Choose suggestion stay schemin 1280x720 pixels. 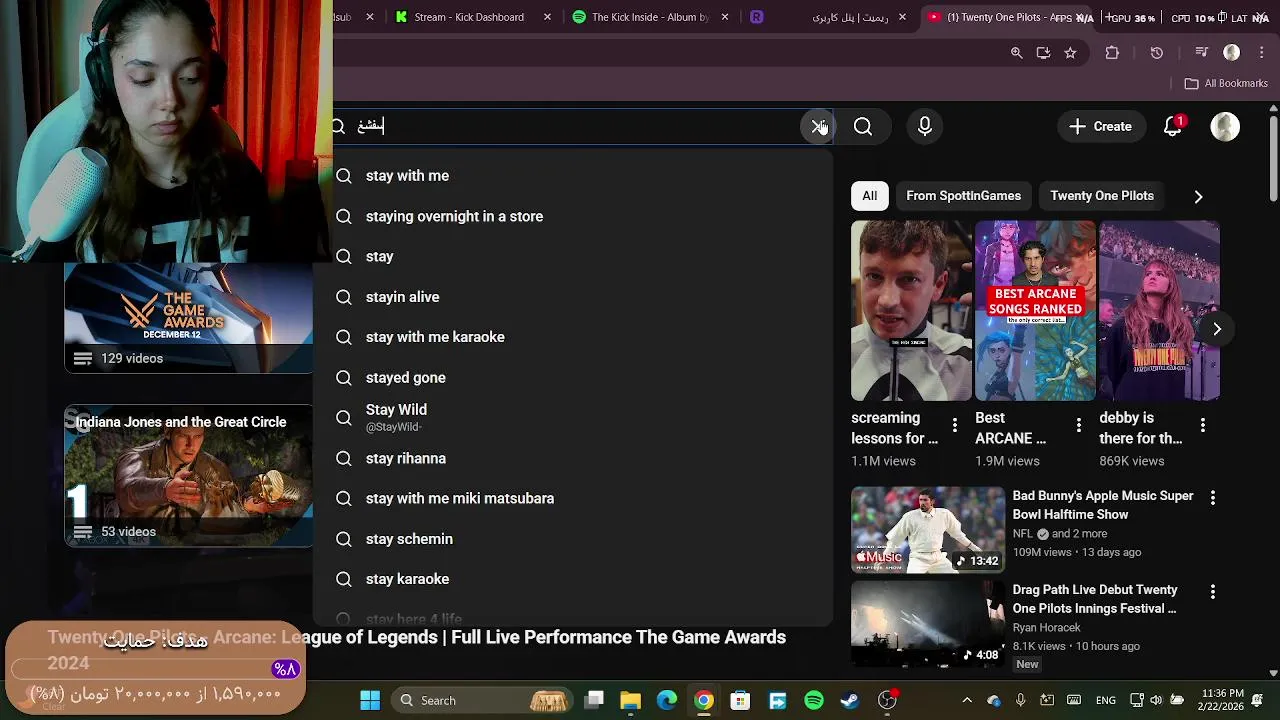click(x=573, y=539)
